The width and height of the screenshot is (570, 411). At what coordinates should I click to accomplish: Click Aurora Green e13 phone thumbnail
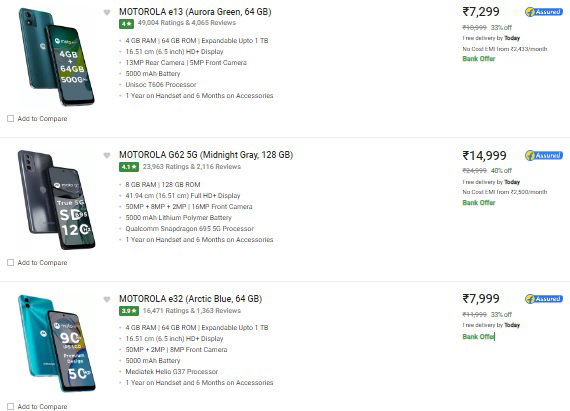56,57
